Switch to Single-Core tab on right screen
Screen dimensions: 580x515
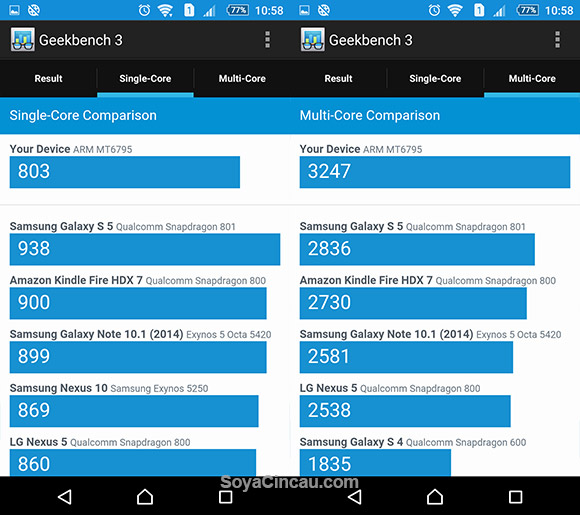pyautogui.click(x=435, y=78)
